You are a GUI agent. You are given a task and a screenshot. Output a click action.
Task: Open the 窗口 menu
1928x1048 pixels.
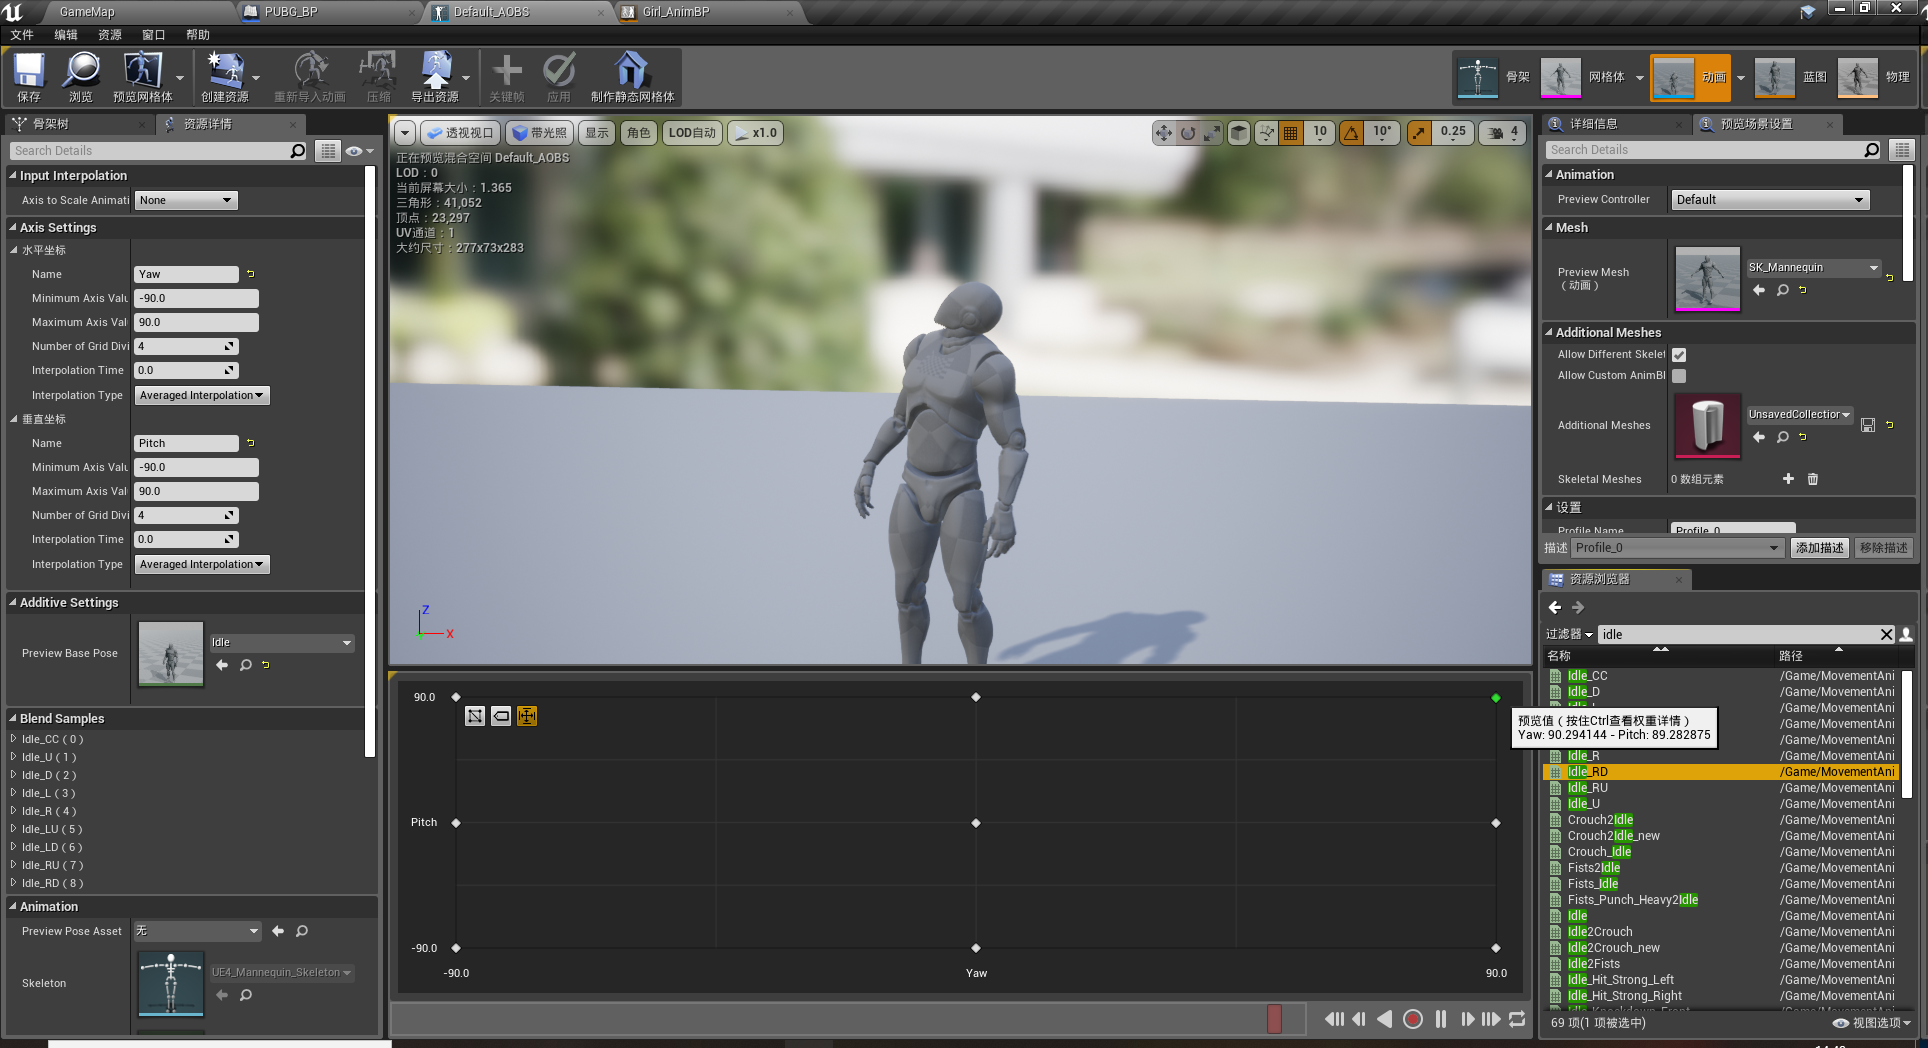(x=153, y=34)
